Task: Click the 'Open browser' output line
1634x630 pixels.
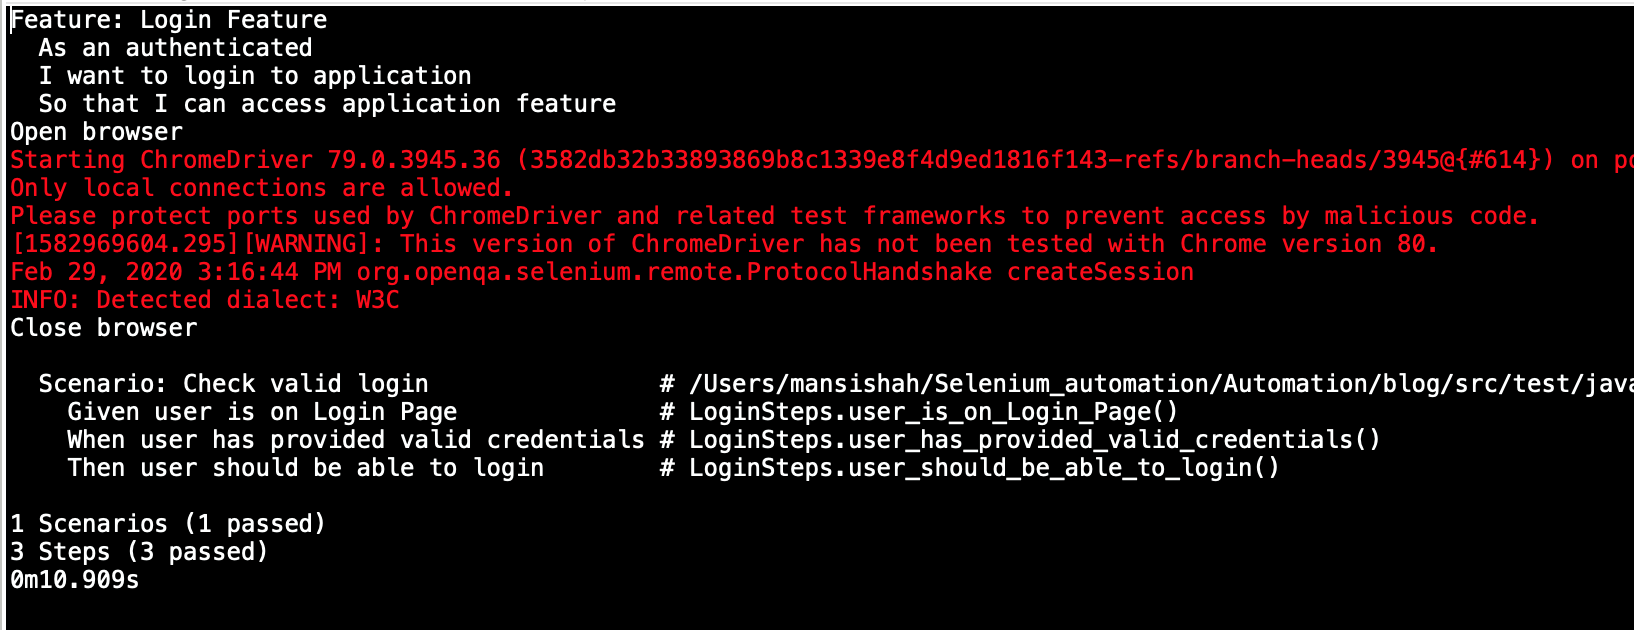Action: [x=97, y=132]
